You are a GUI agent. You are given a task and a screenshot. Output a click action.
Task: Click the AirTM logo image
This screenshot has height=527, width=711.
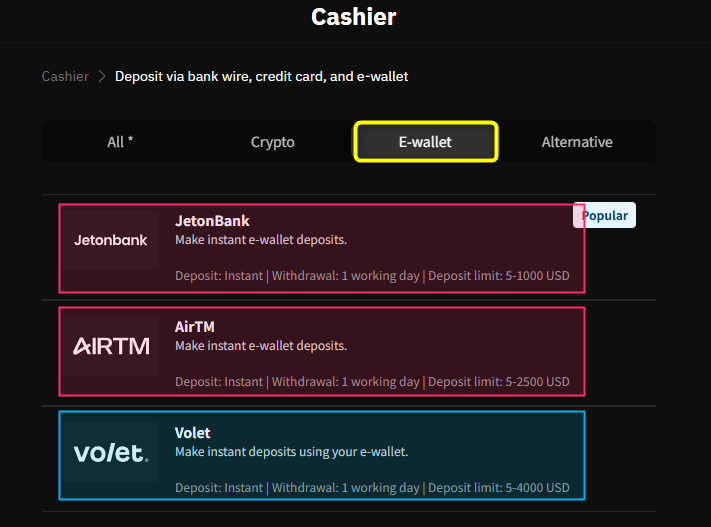point(111,346)
